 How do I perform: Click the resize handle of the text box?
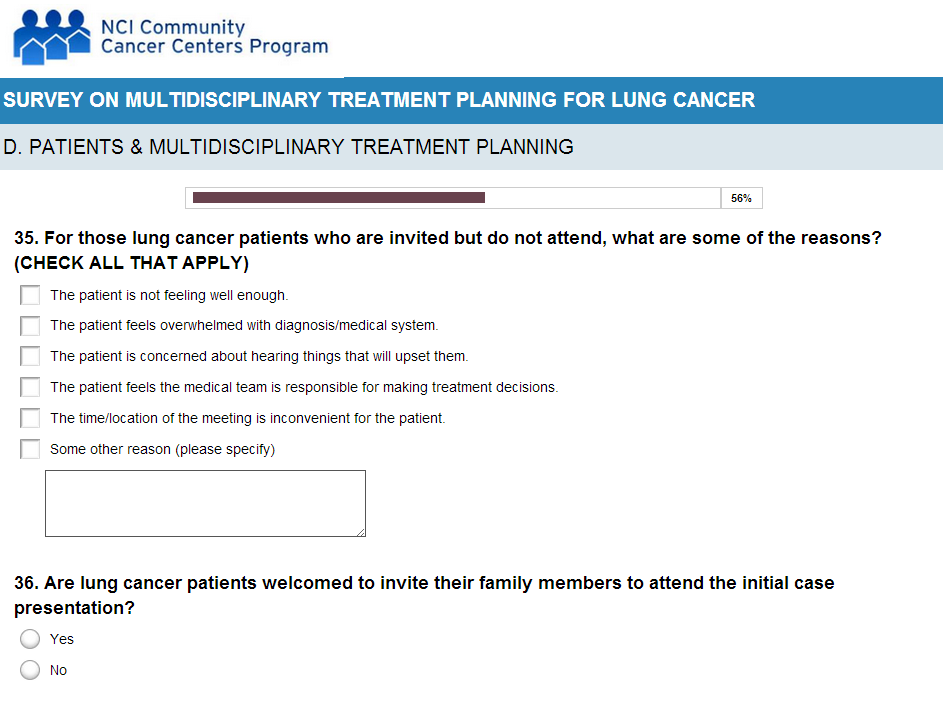click(x=360, y=531)
